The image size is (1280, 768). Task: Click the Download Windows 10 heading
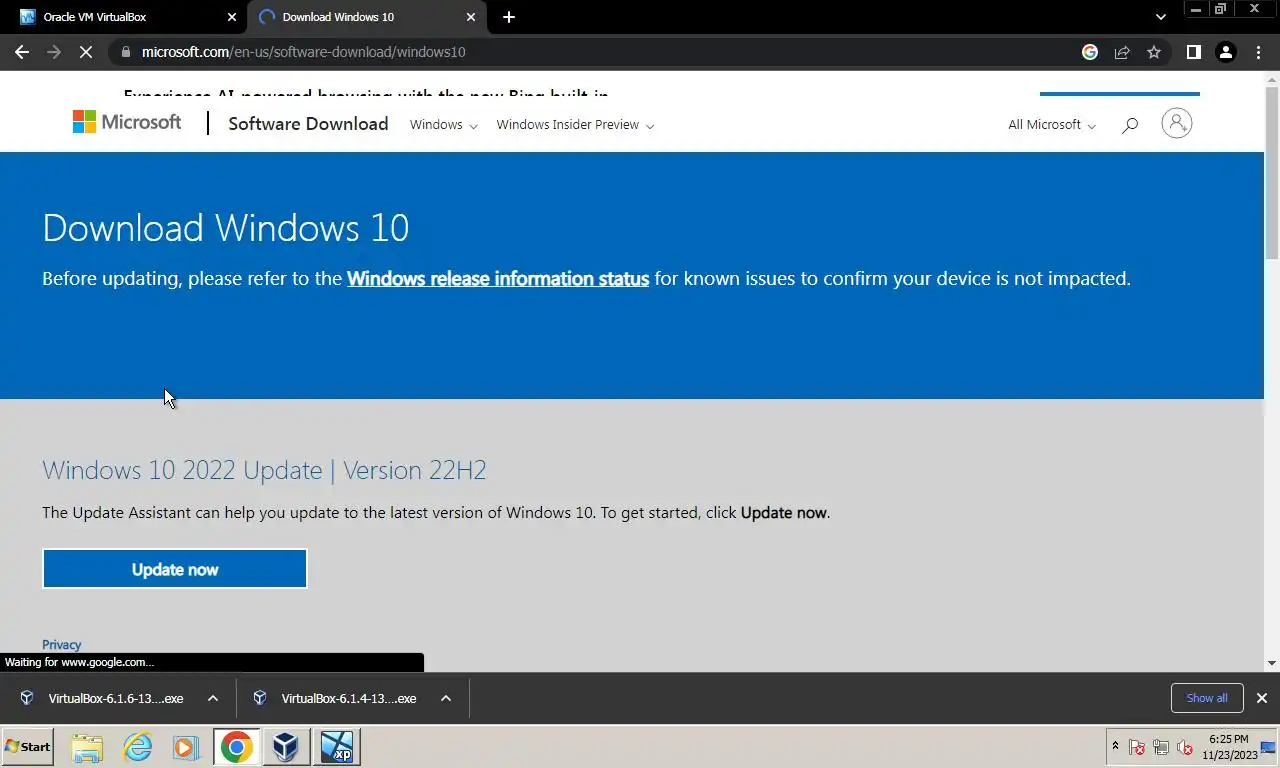coord(226,228)
